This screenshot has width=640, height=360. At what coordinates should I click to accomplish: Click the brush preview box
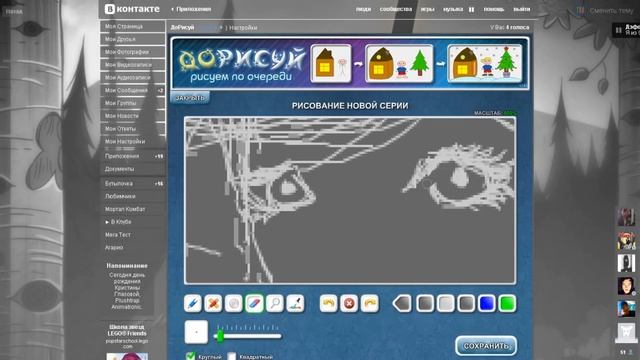click(x=196, y=332)
